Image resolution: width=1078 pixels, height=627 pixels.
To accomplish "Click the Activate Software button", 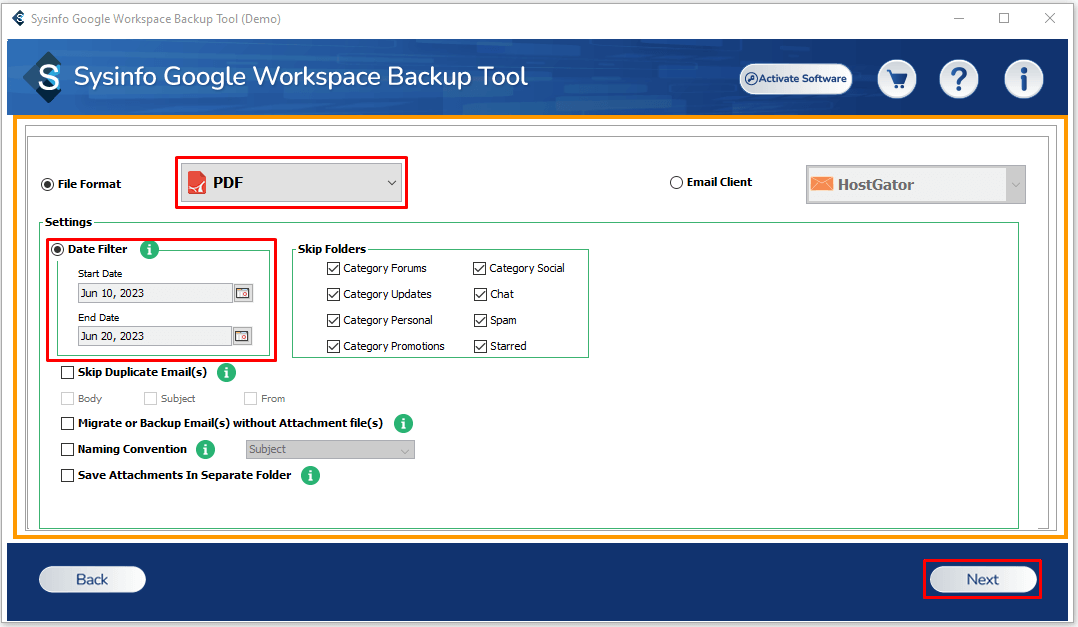I will [x=796, y=79].
